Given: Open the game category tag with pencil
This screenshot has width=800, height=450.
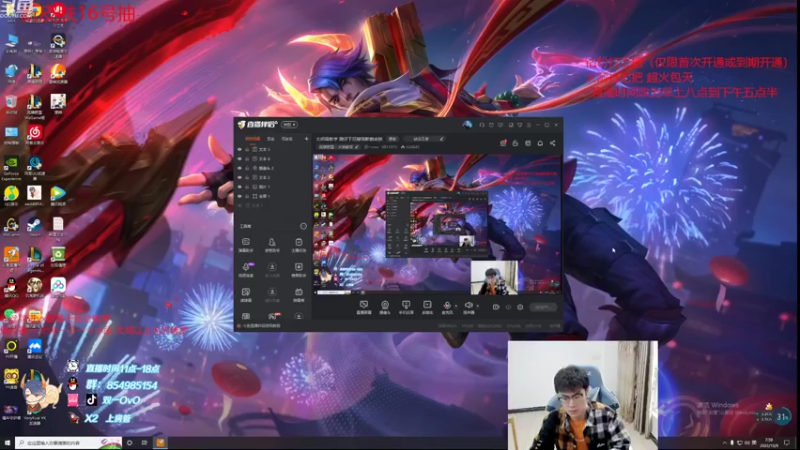Looking at the screenshot, I should [339, 147].
